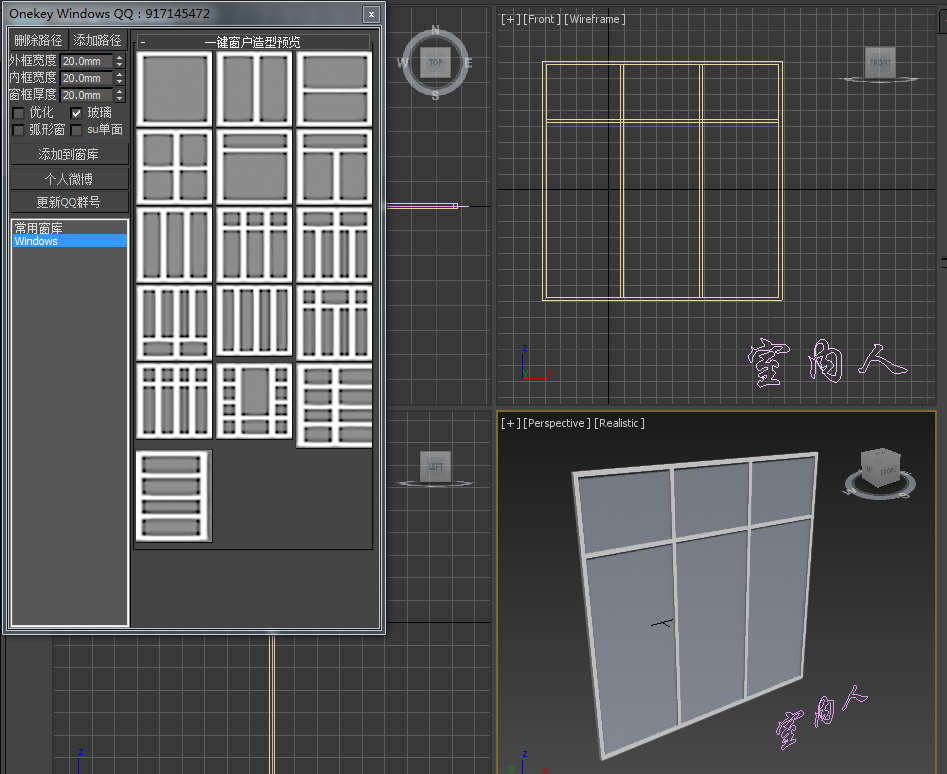
Task: Pick the four-pane grid window preset
Action: [175, 167]
